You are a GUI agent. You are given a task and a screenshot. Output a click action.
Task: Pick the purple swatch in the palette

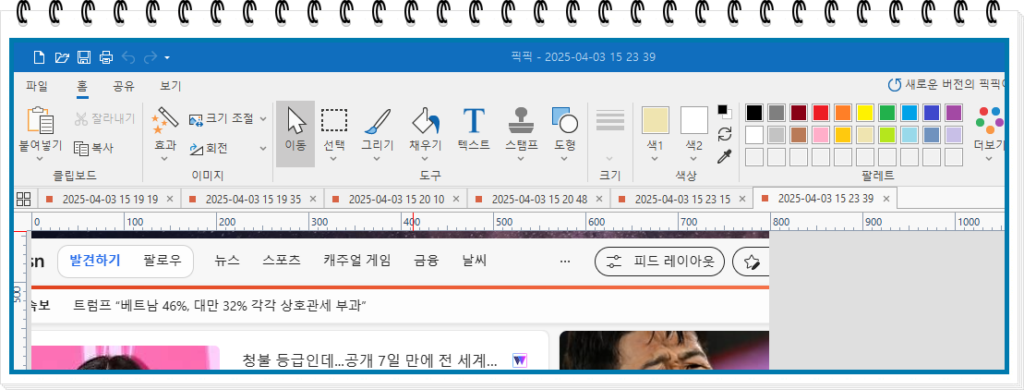tap(953, 112)
